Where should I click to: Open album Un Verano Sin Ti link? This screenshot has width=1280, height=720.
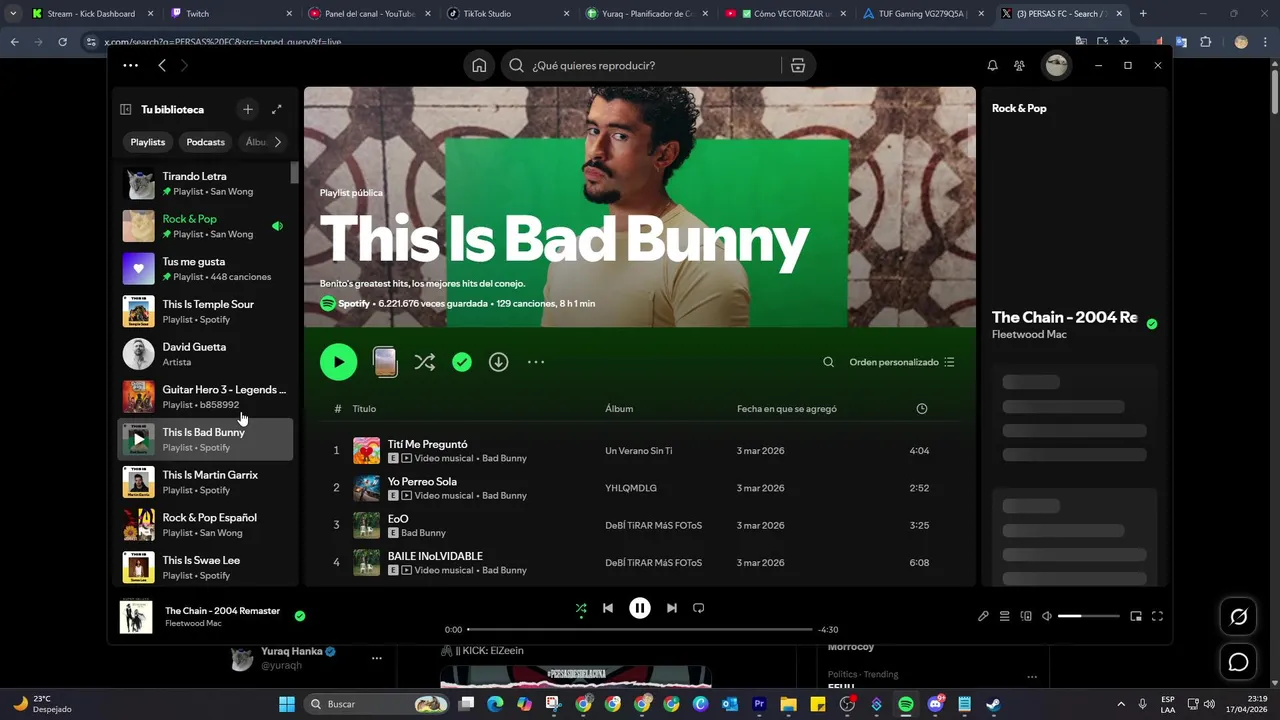click(x=638, y=451)
